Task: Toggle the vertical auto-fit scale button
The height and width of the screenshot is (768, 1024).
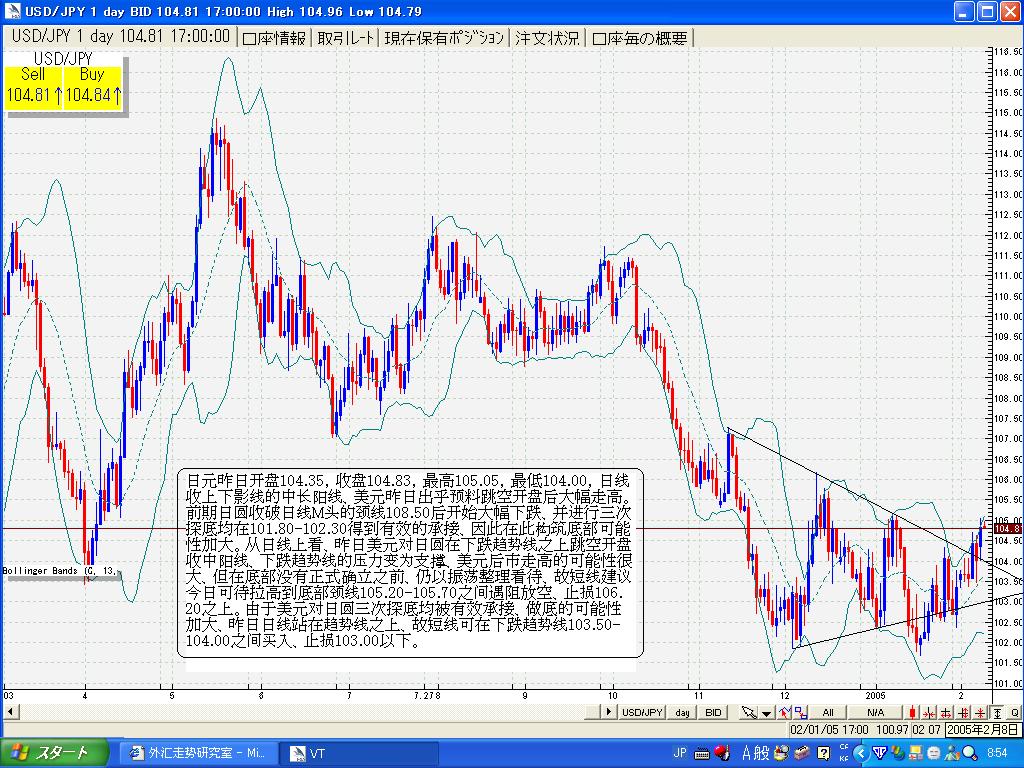Action: (997, 712)
